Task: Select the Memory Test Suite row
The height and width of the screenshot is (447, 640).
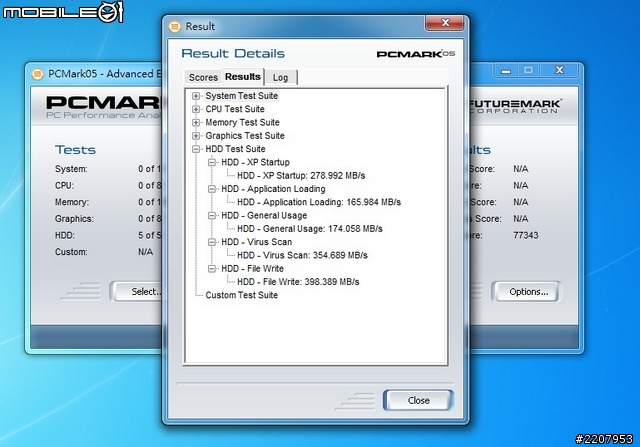Action: [x=242, y=122]
